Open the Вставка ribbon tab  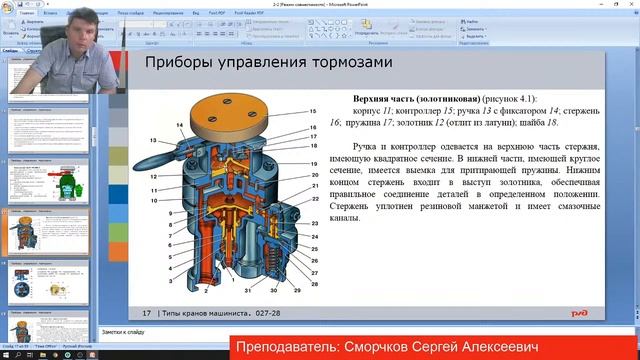pos(50,13)
